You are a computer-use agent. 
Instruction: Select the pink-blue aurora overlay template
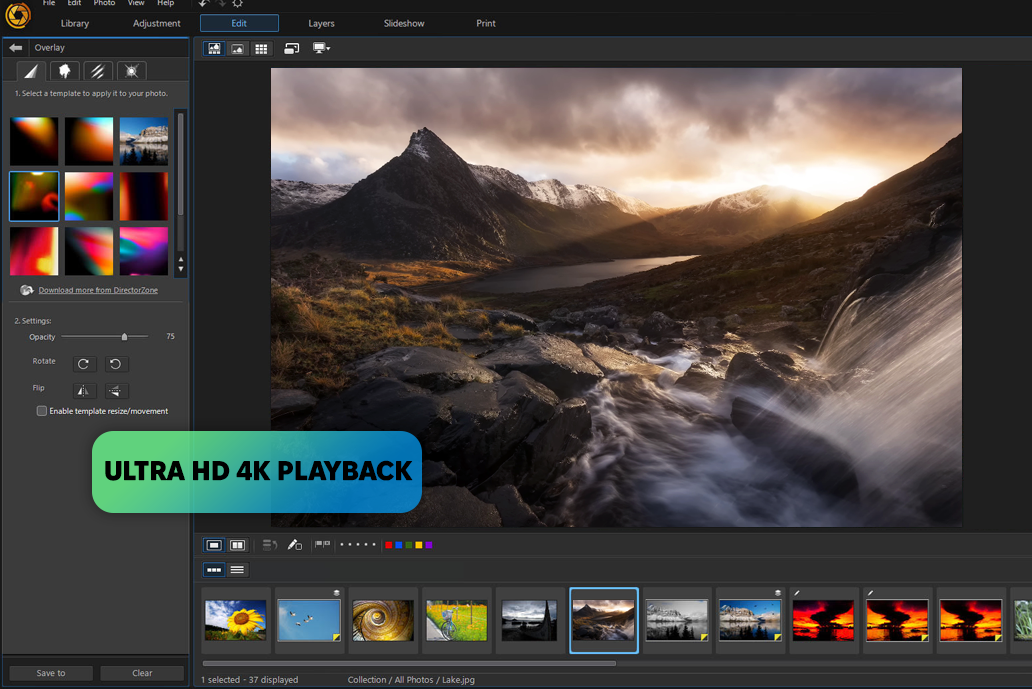(144, 251)
